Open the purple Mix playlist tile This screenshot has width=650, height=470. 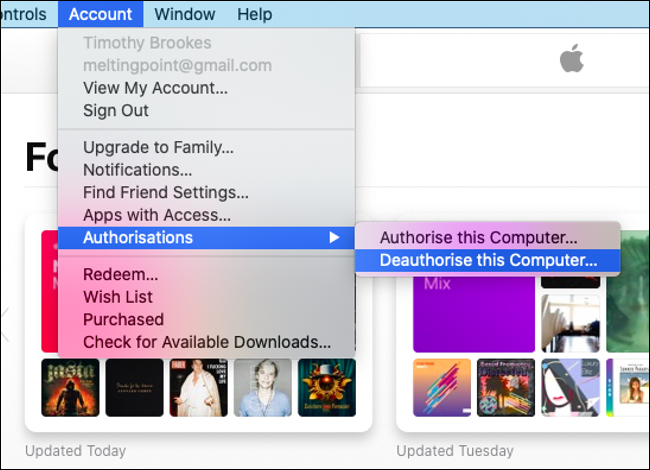[474, 314]
